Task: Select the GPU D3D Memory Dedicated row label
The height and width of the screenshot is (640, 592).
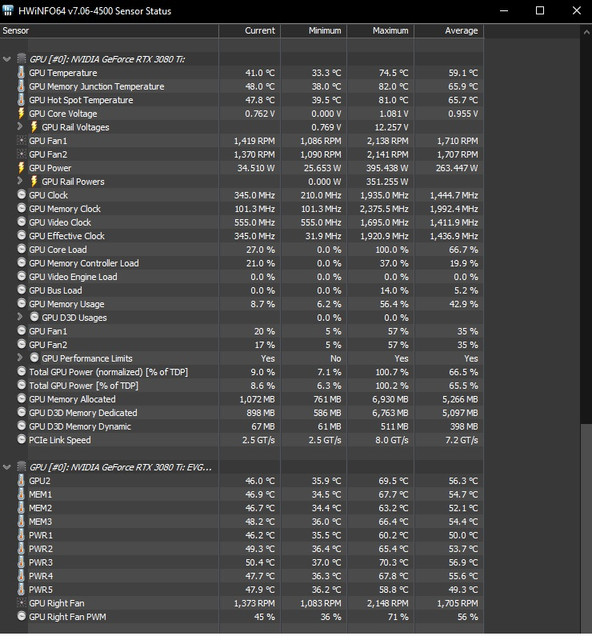Action: [x=83, y=413]
